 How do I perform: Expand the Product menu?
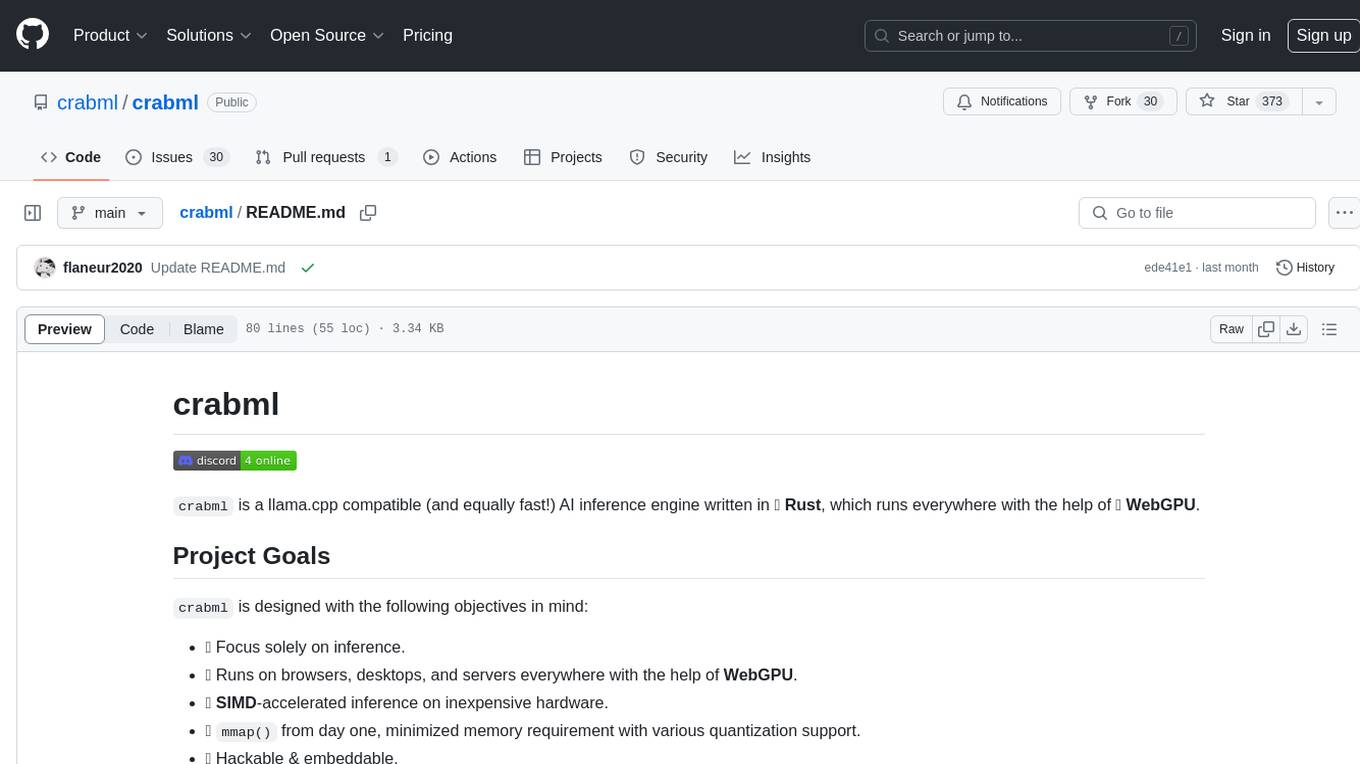110,35
